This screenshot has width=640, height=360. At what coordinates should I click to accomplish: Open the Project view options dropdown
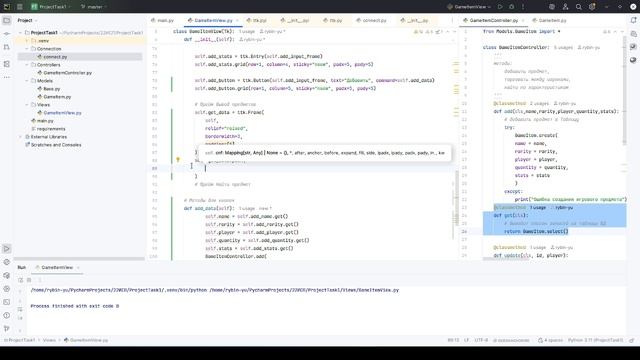click(x=27, y=20)
